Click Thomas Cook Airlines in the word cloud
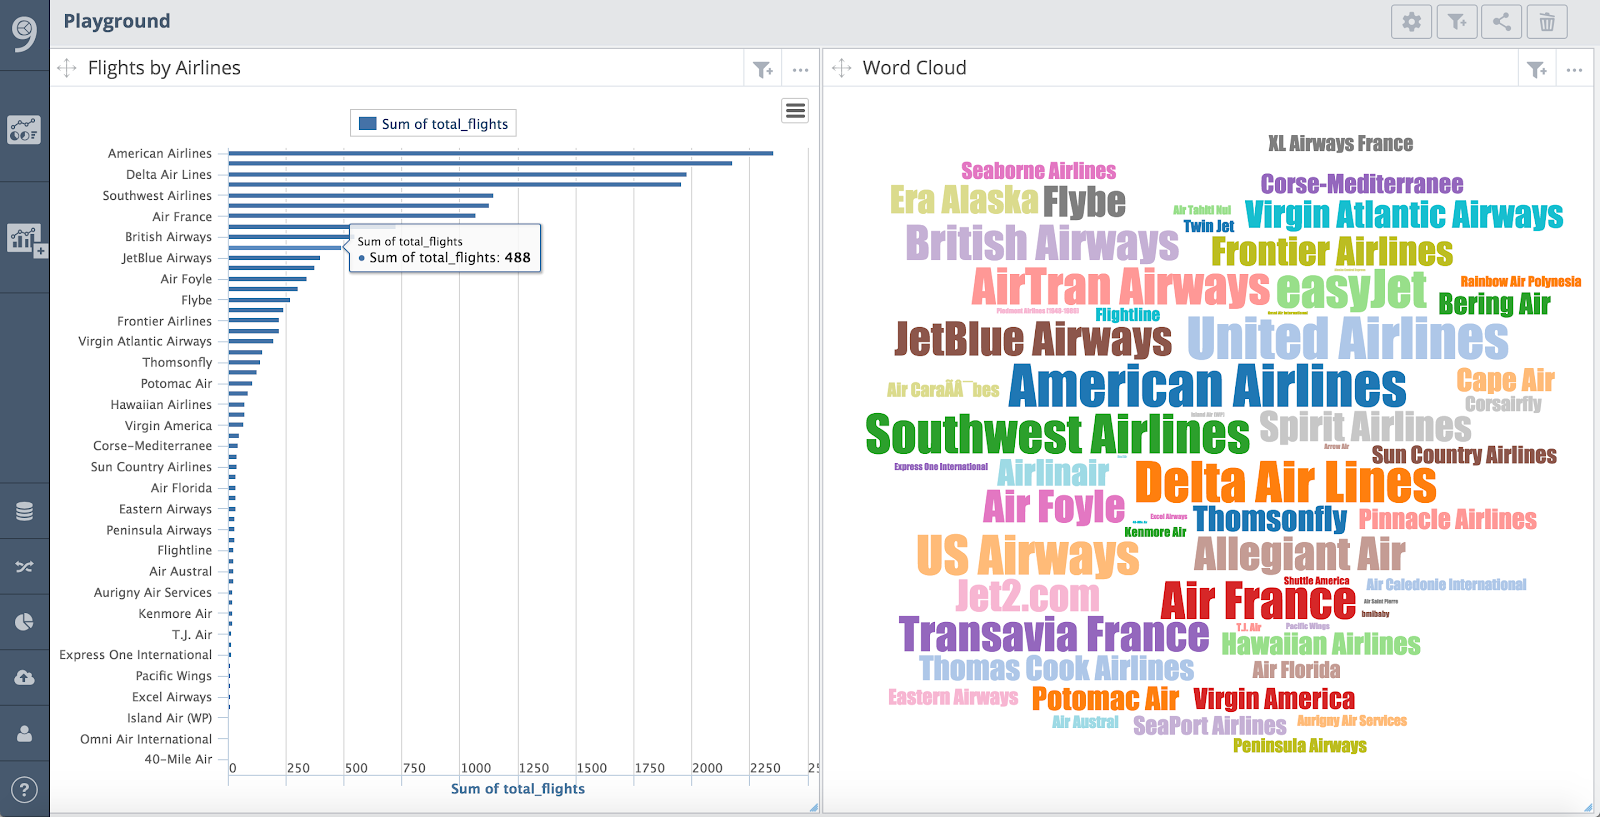 coord(1057,668)
